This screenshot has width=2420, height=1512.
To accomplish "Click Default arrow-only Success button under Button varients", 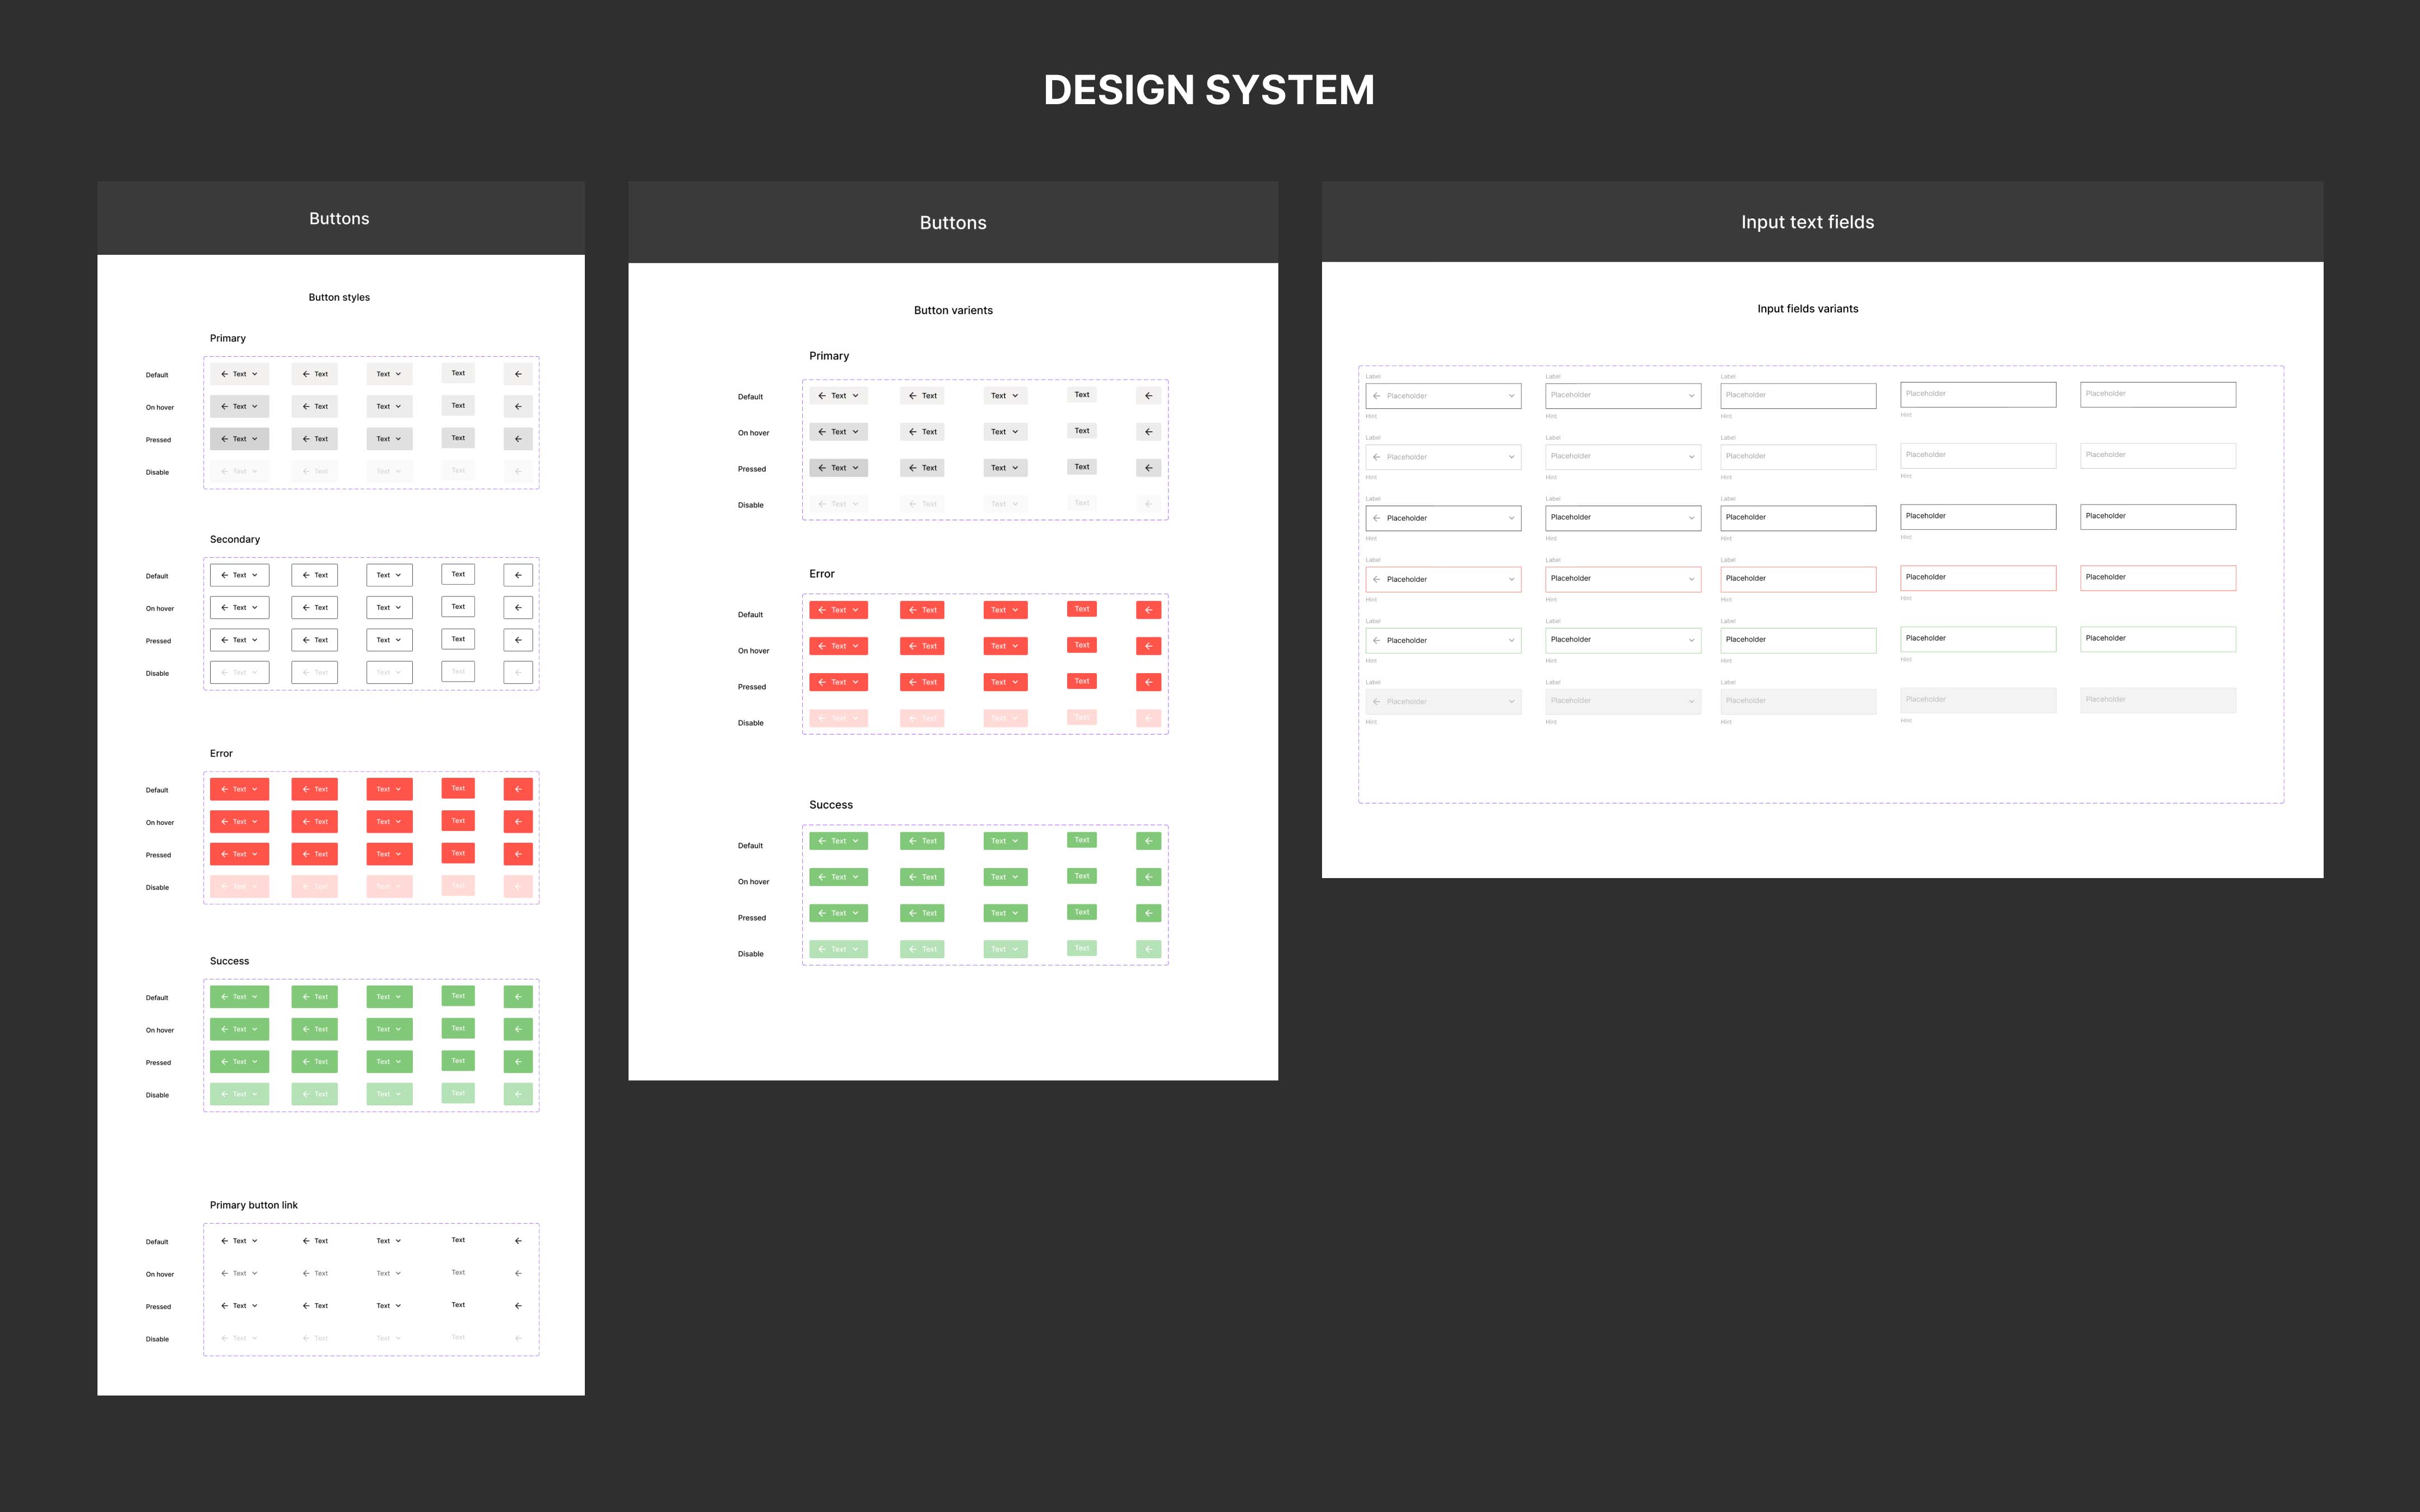I will 1148,841.
